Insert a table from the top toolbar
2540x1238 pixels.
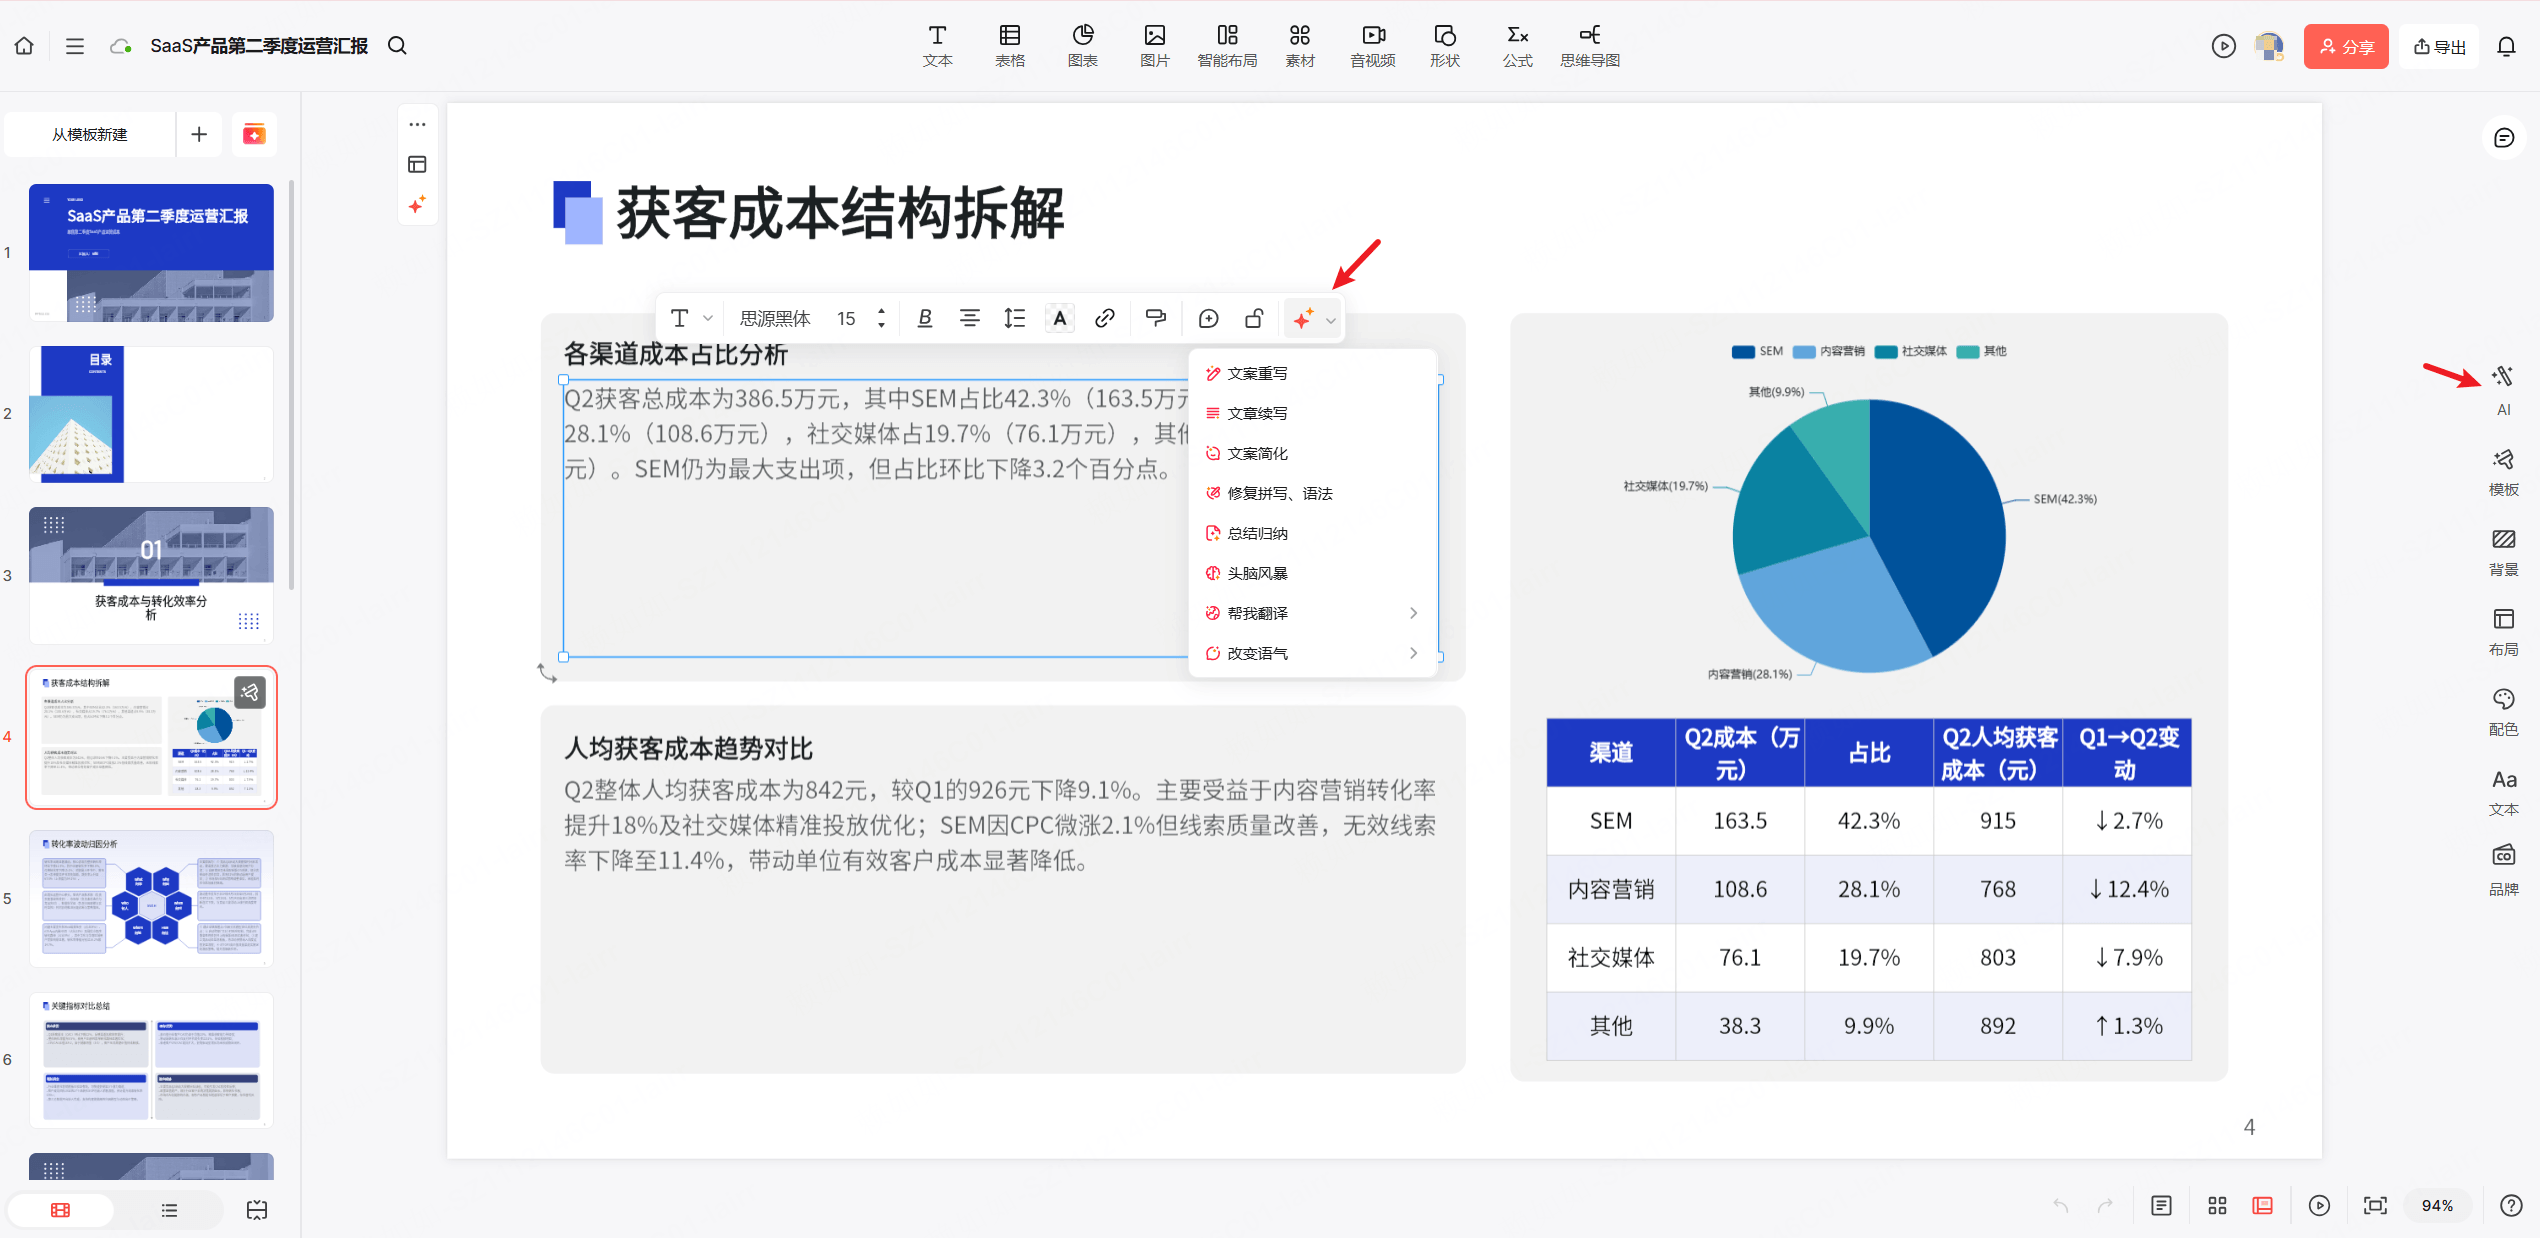click(1010, 45)
